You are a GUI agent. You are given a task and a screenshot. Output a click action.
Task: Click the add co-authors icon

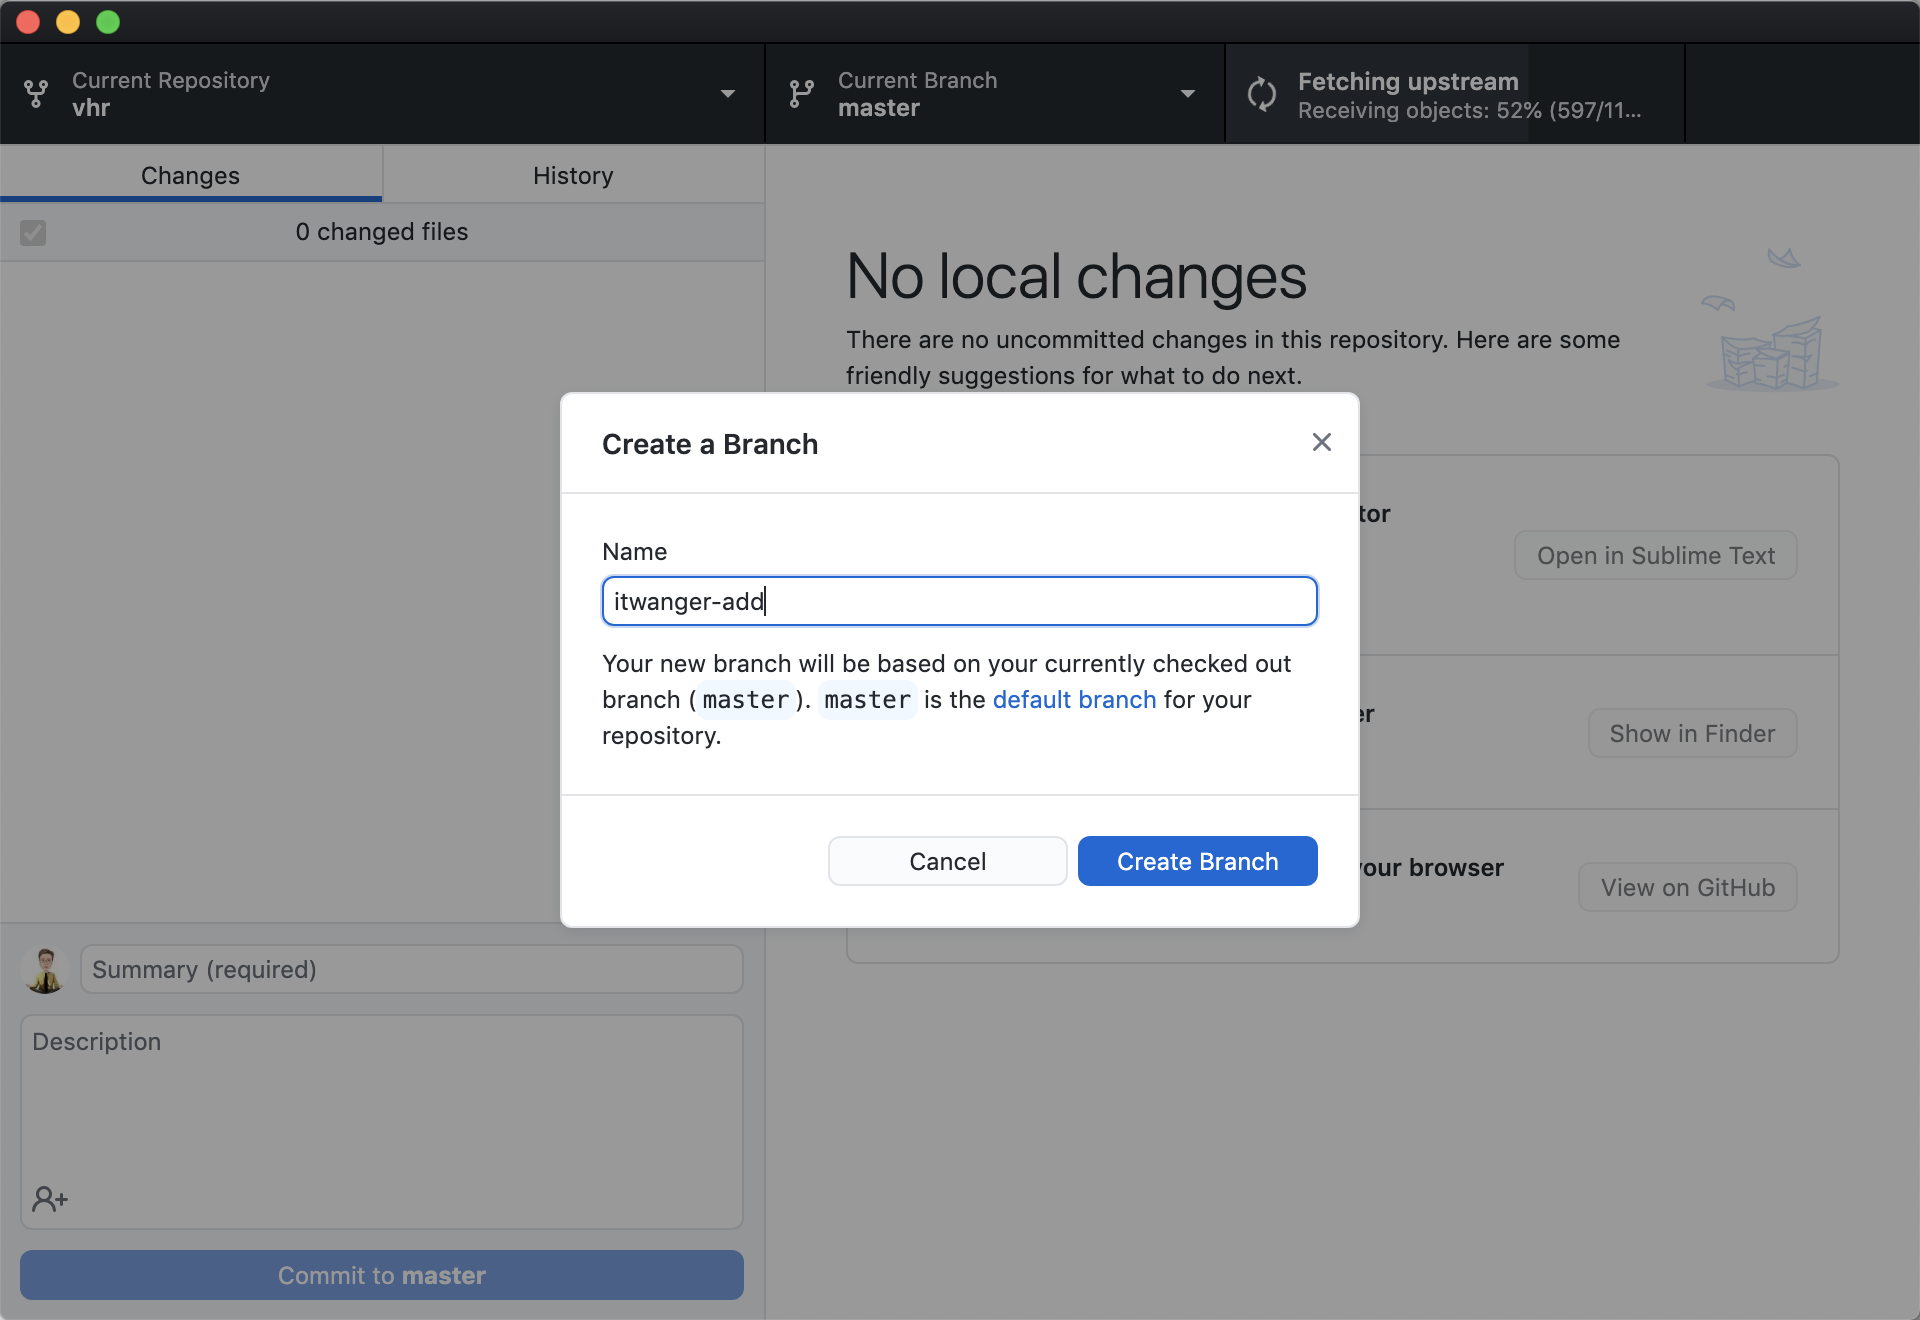tap(50, 1198)
